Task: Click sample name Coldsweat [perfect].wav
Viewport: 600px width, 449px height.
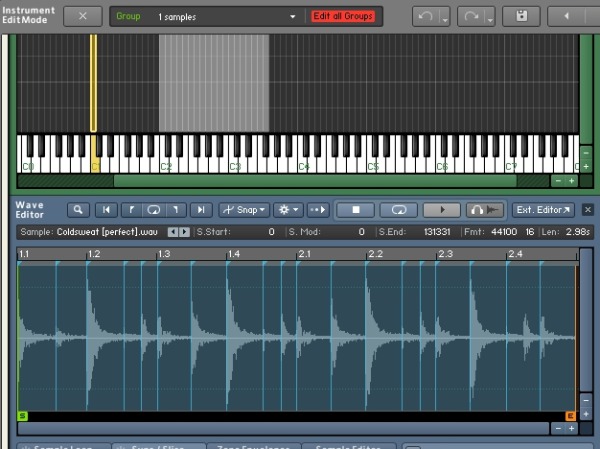Action: pyautogui.click(x=107, y=232)
